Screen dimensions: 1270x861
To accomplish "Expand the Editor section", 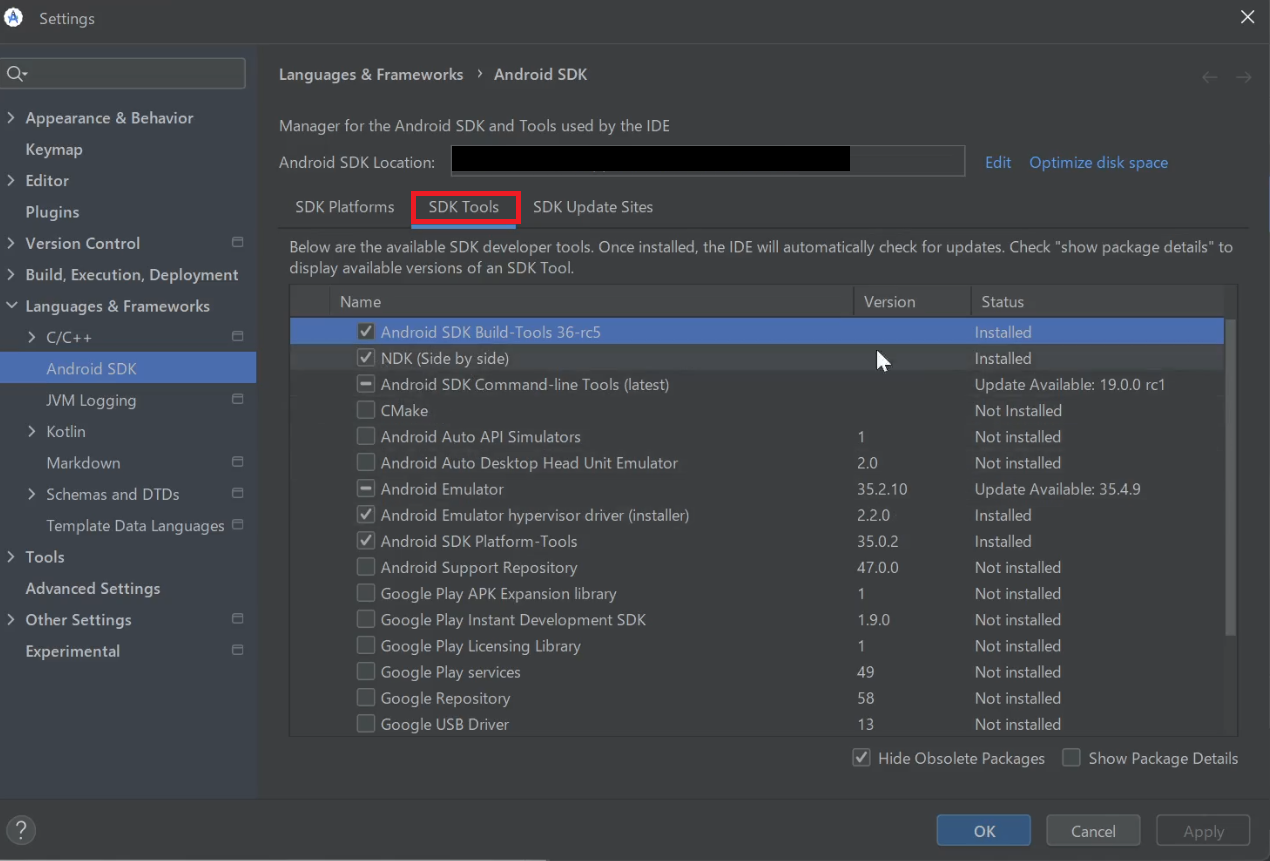I will point(11,181).
